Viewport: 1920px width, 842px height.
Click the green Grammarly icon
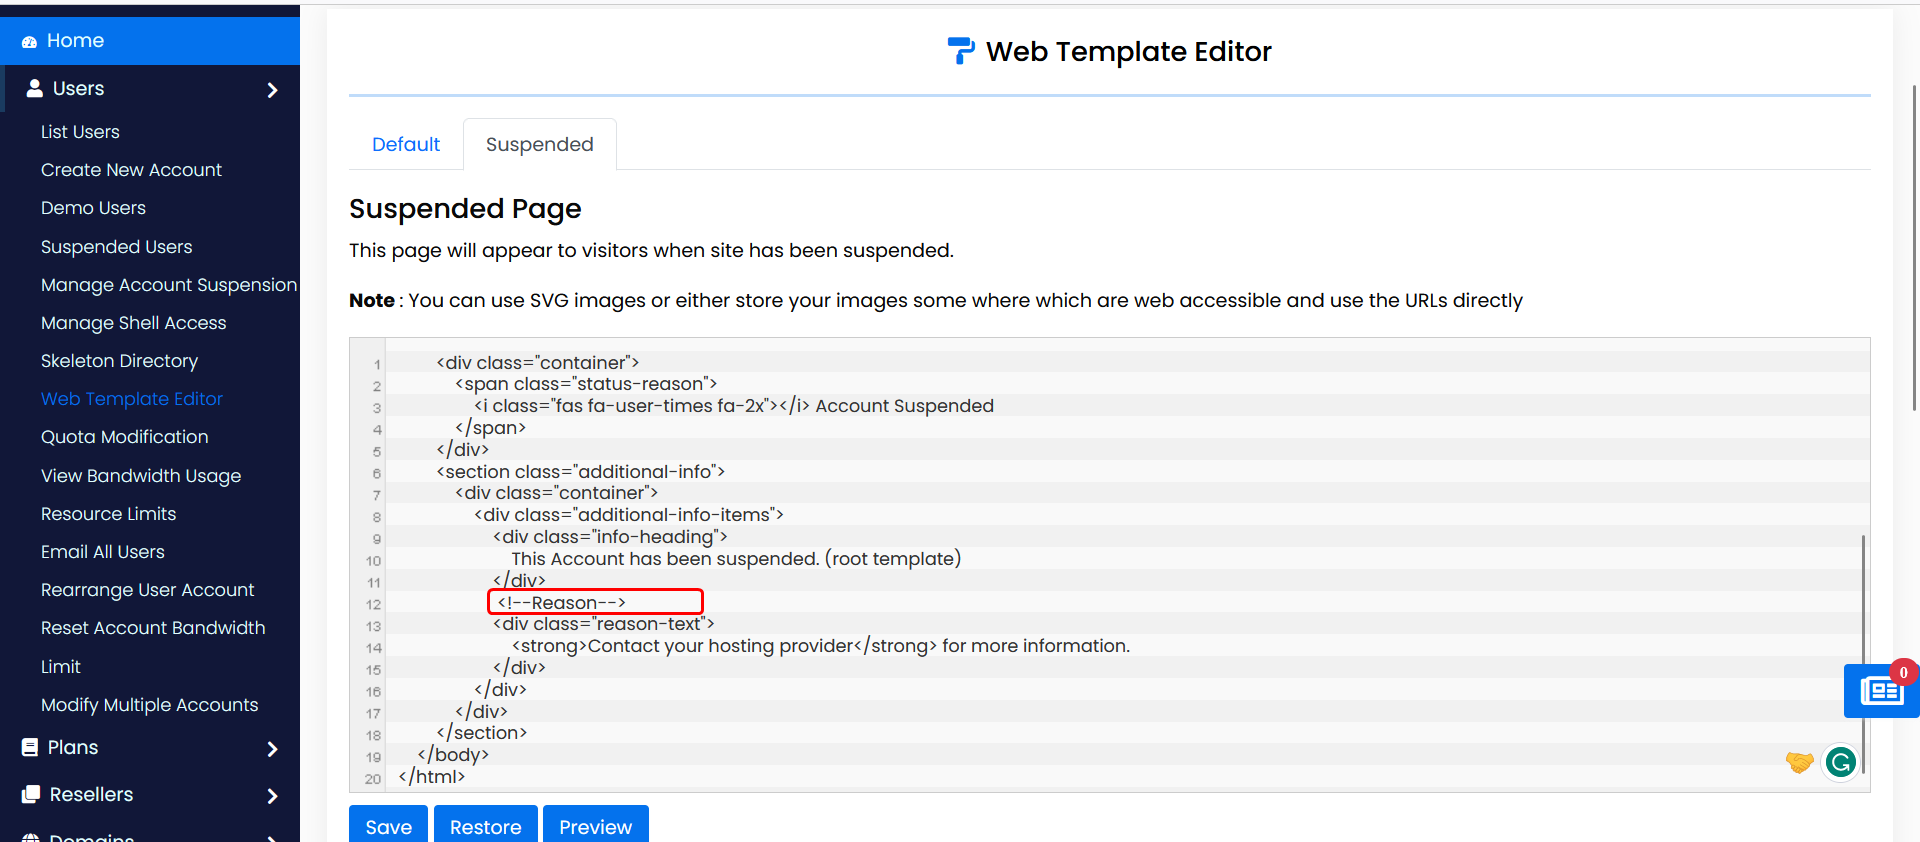pos(1840,762)
